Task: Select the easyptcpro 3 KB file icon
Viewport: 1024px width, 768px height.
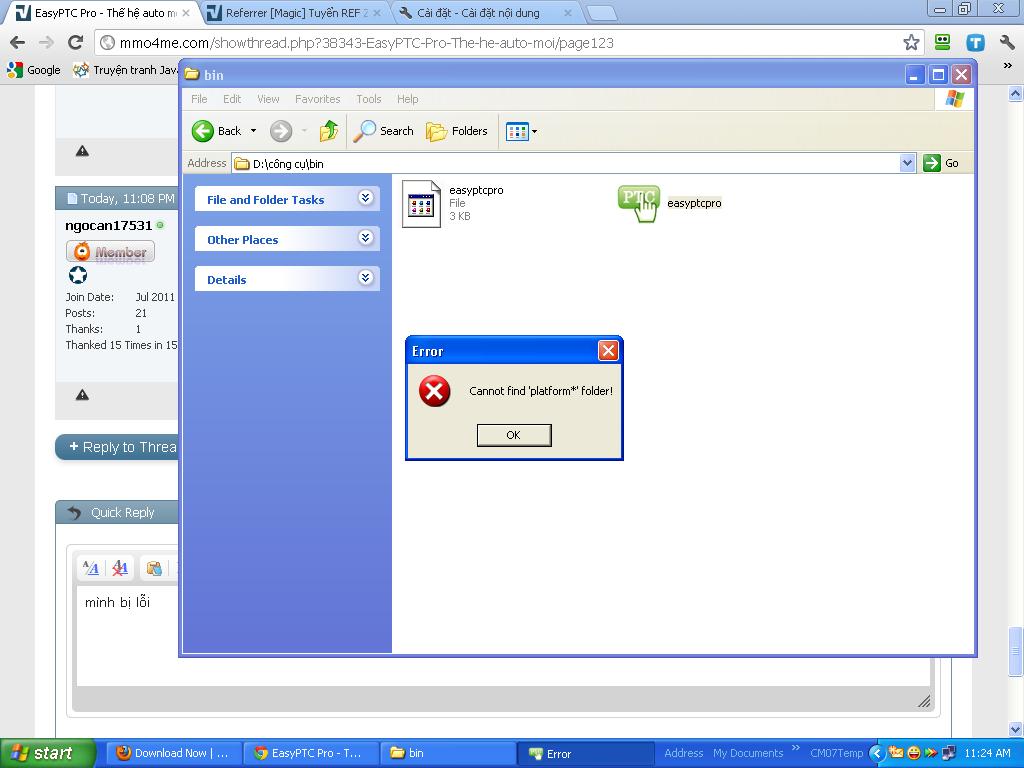Action: click(421, 203)
